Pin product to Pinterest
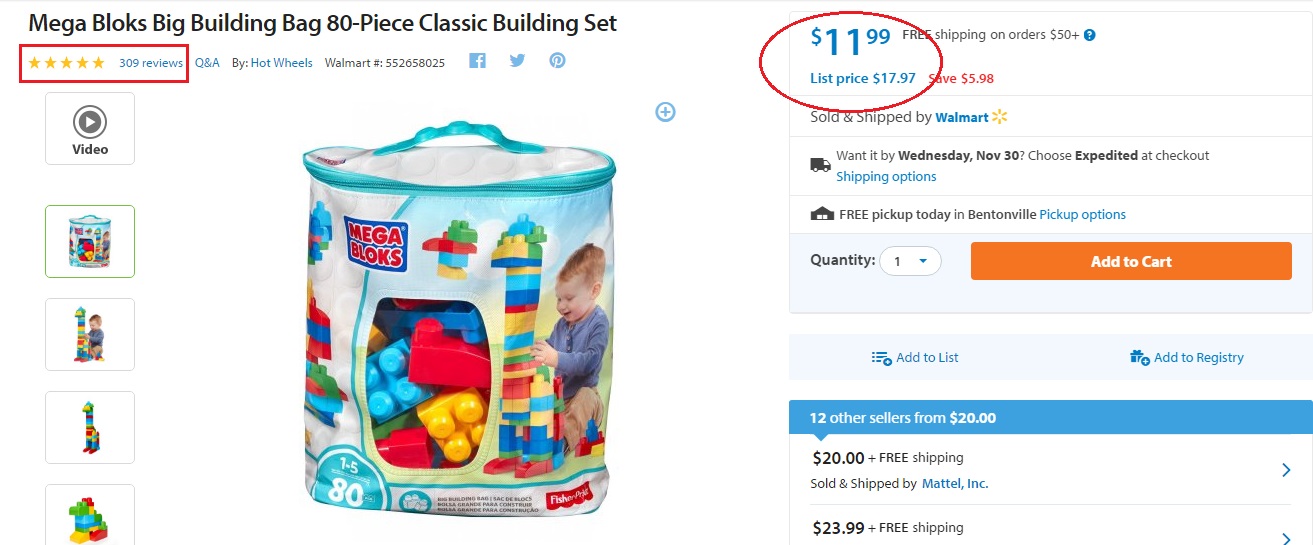Screen dimensions: 1313x545 click(557, 61)
